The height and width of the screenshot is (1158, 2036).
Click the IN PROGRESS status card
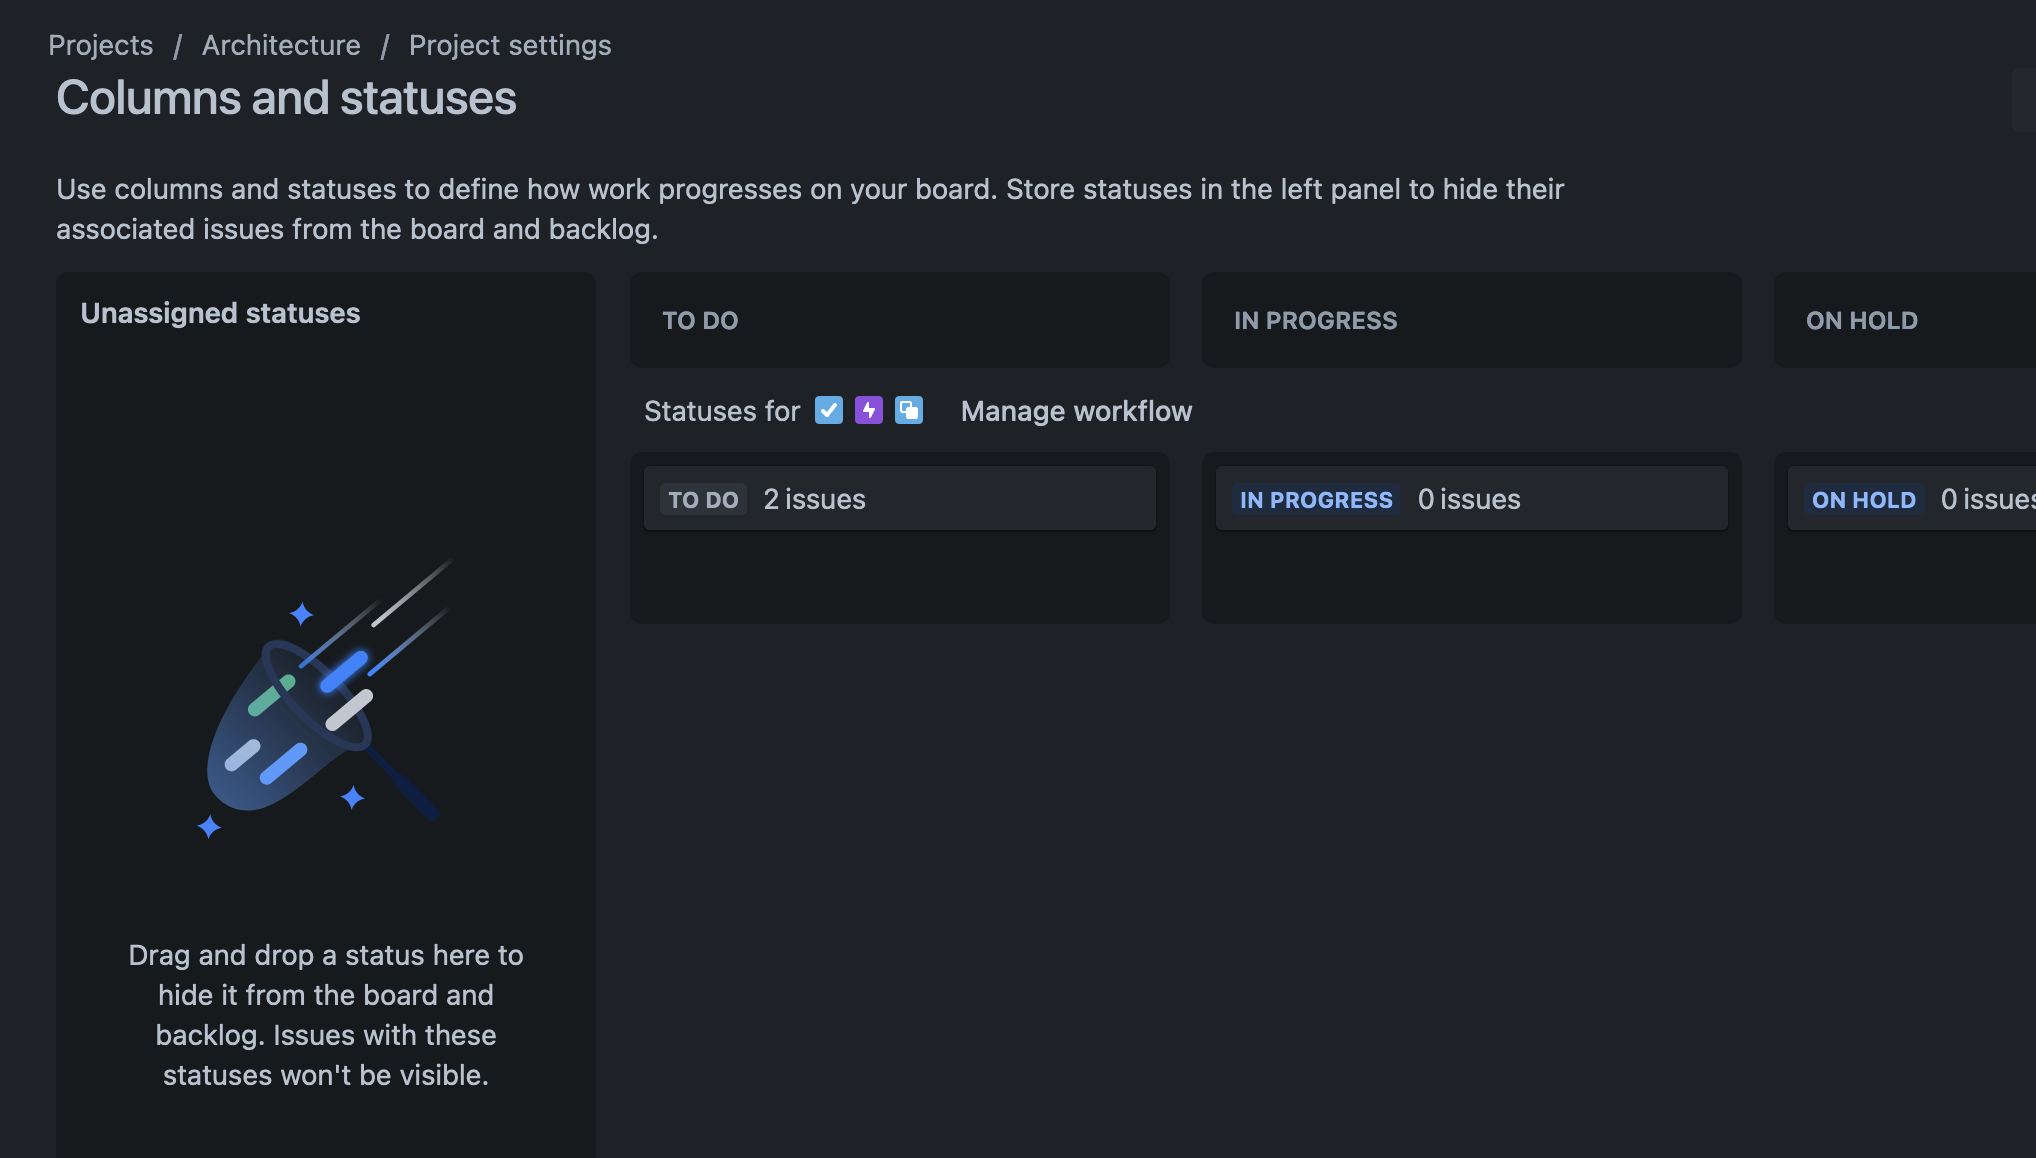coord(1472,498)
